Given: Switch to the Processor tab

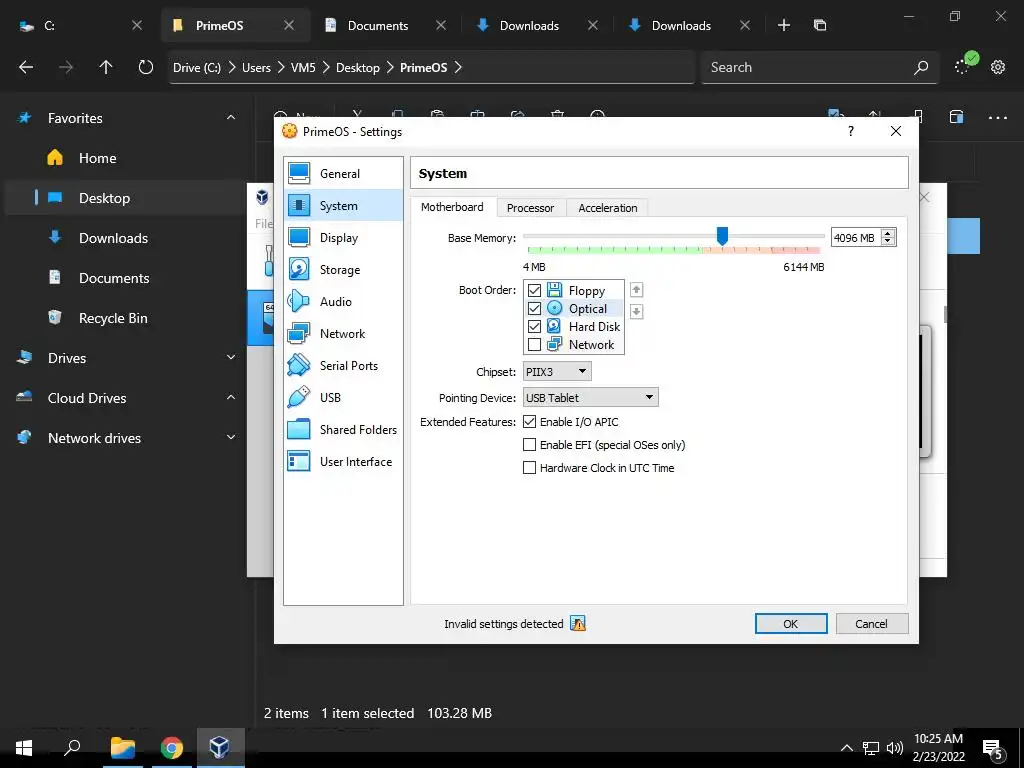Looking at the screenshot, I should [x=530, y=208].
